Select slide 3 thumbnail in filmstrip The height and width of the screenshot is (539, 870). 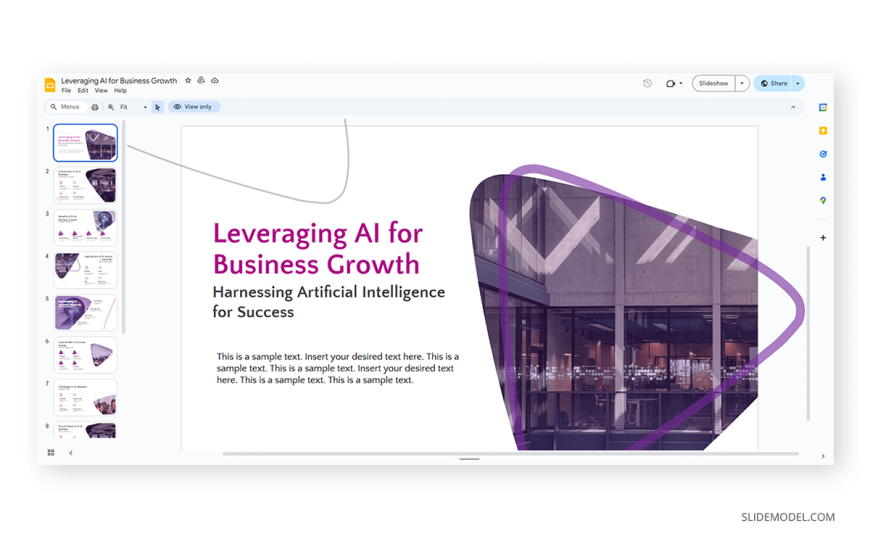[x=86, y=228]
